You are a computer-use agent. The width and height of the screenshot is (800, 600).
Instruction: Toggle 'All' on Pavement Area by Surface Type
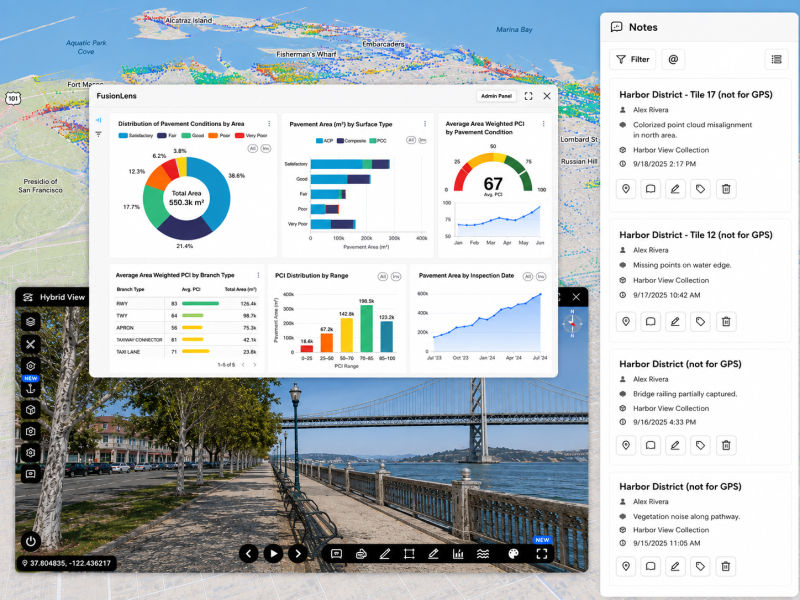point(411,140)
